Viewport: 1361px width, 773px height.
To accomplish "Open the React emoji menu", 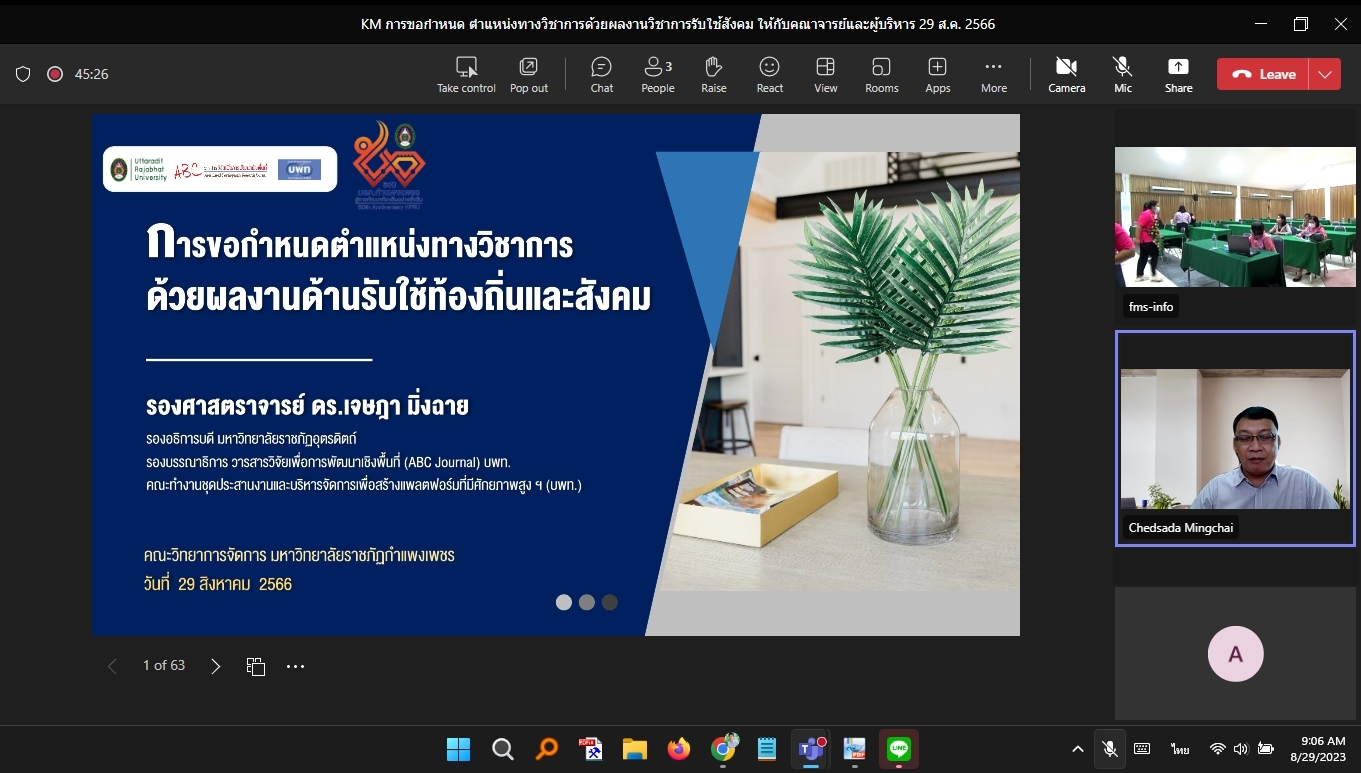I will pos(769,74).
